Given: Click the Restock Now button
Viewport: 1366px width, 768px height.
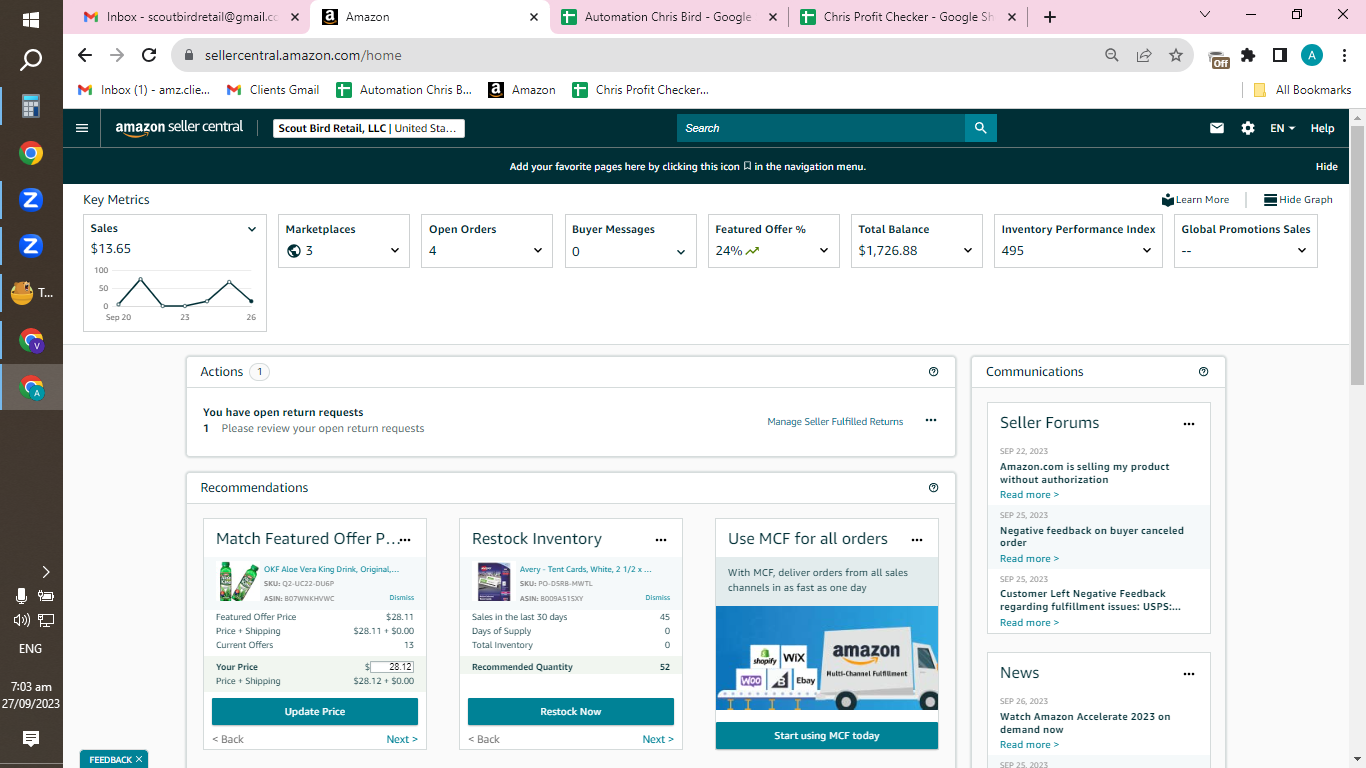Looking at the screenshot, I should (571, 712).
